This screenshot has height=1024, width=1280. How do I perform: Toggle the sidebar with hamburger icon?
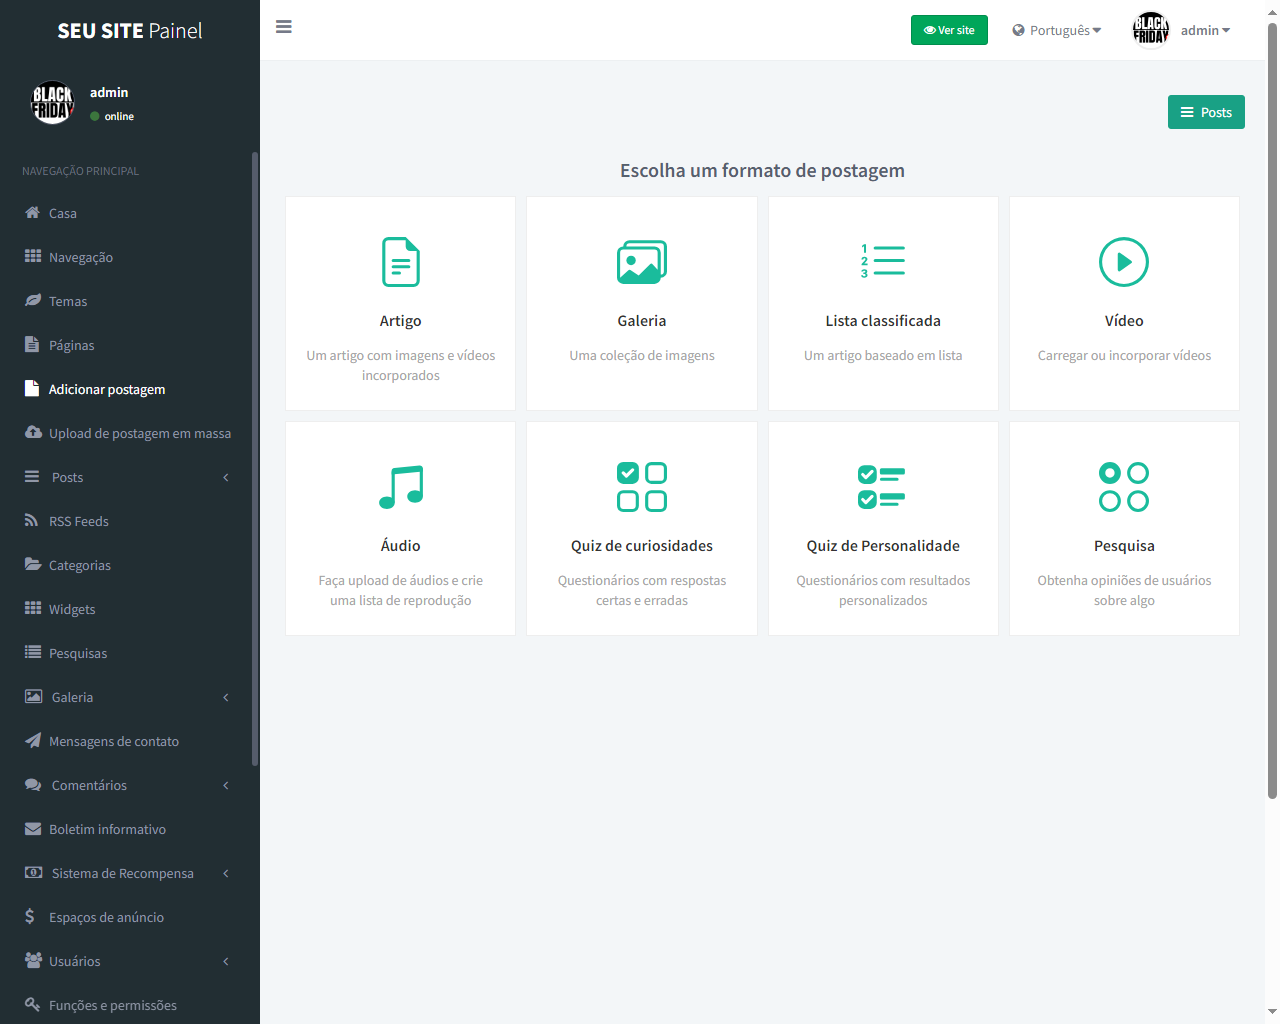pyautogui.click(x=284, y=27)
